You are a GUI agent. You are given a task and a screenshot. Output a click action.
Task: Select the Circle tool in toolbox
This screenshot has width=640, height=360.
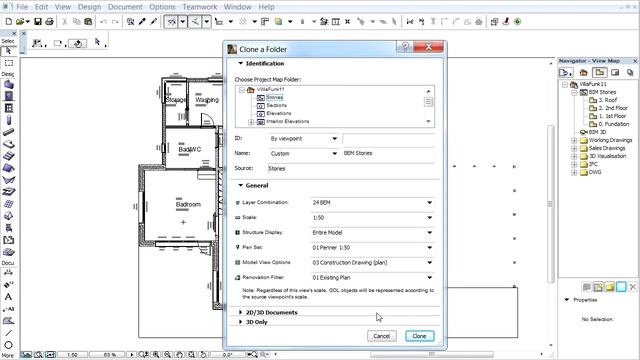8,345
